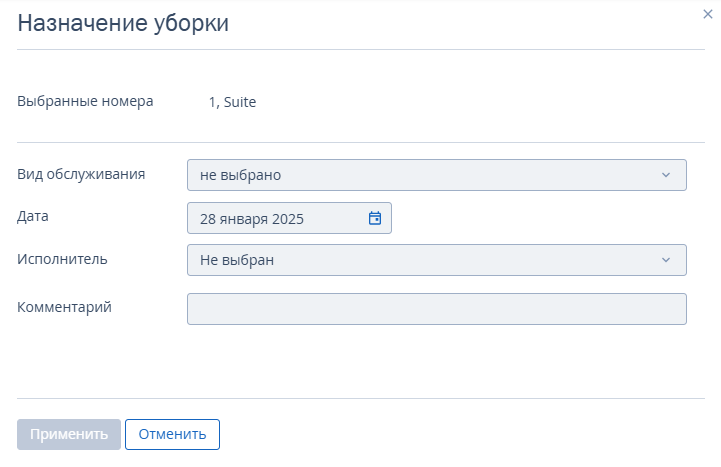Click the Выбранные номера label
This screenshot has width=721, height=467.
[x=85, y=101]
